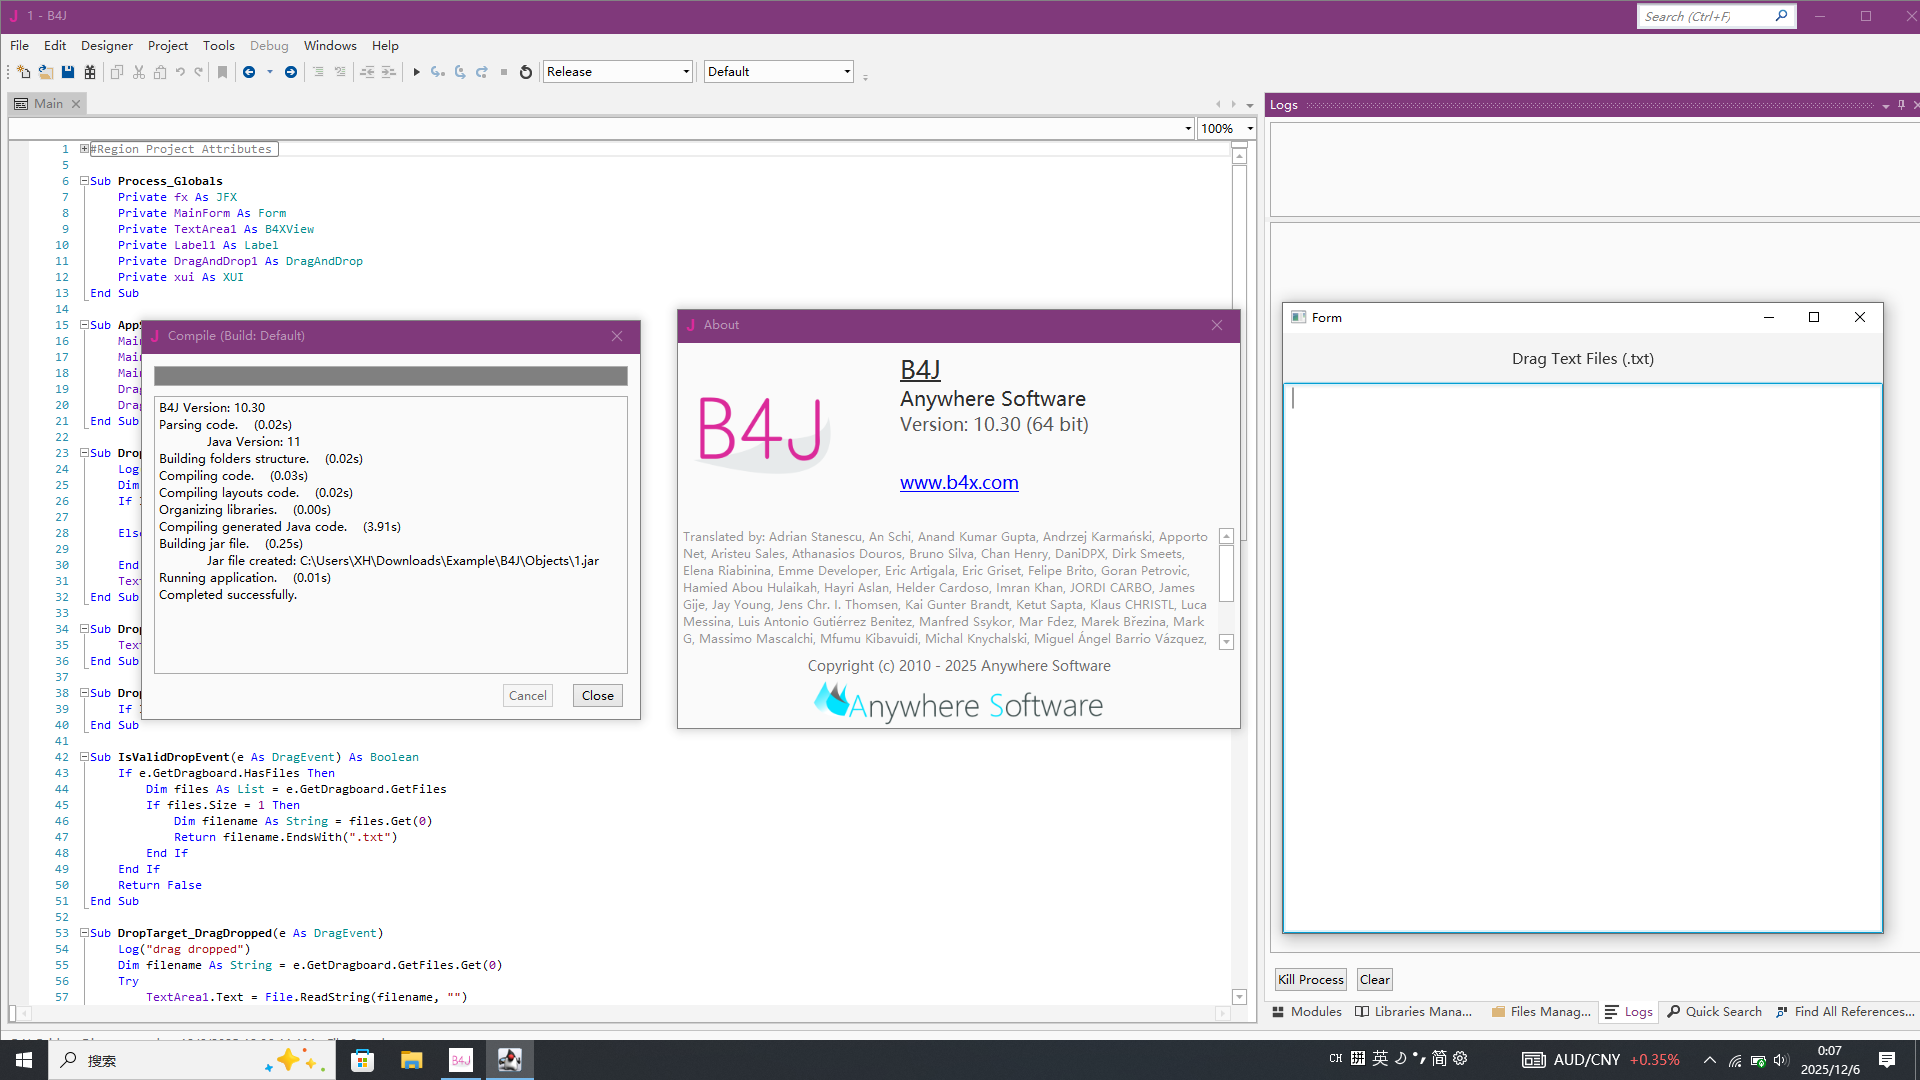Click the Navigate Backward arrow icon

(249, 72)
